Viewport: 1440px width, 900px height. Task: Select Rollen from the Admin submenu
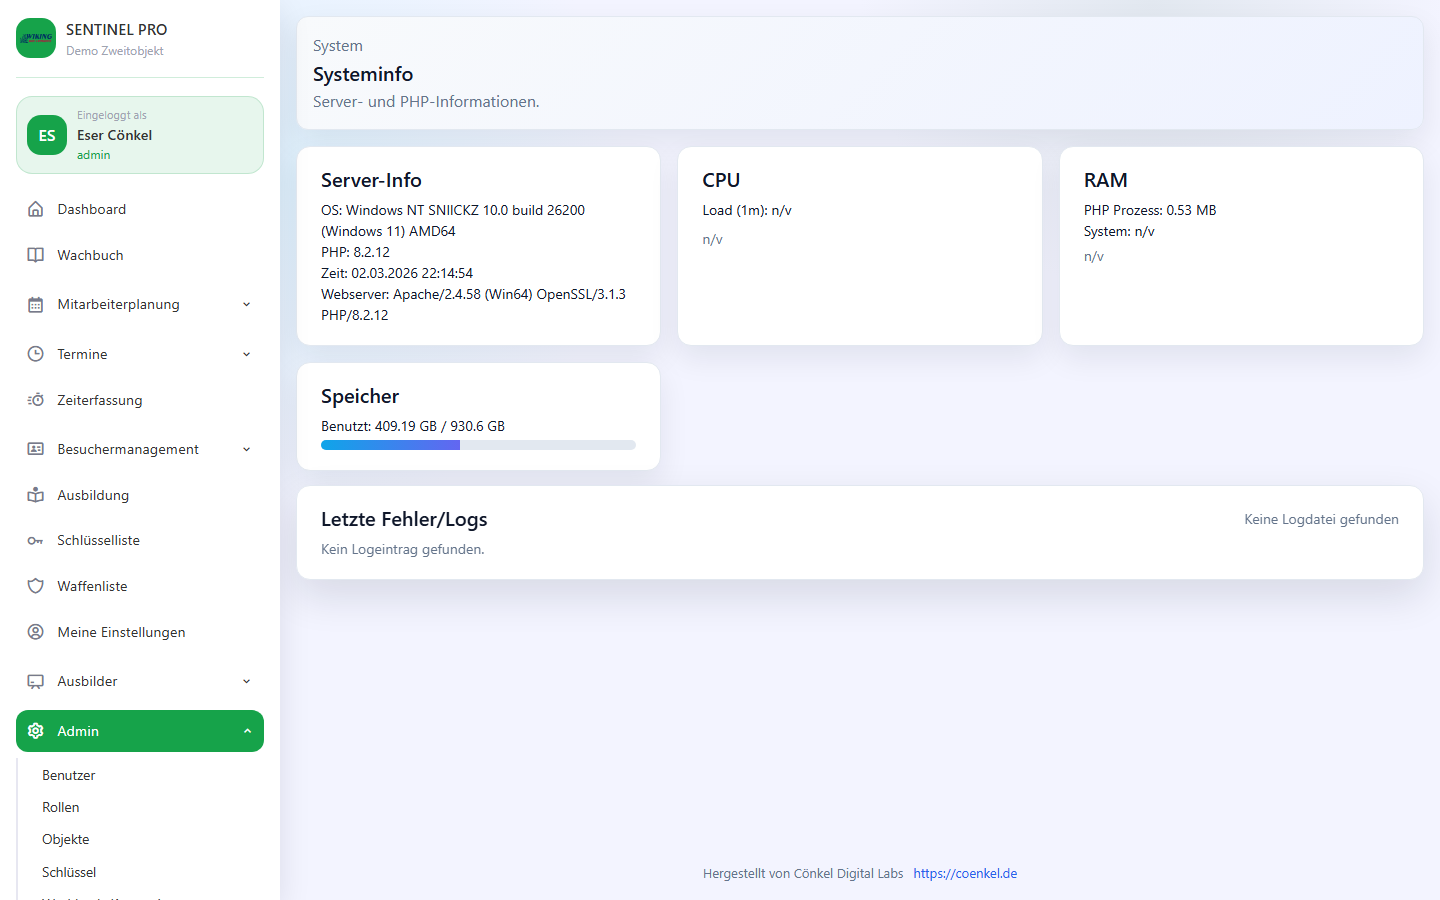pos(60,807)
